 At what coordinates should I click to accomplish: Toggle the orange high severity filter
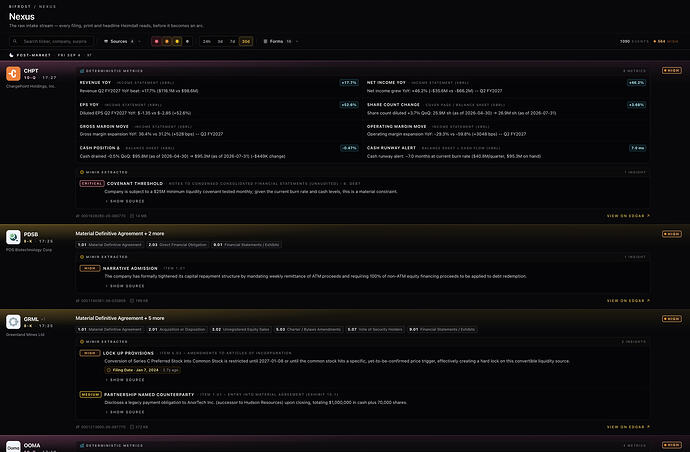click(x=167, y=41)
